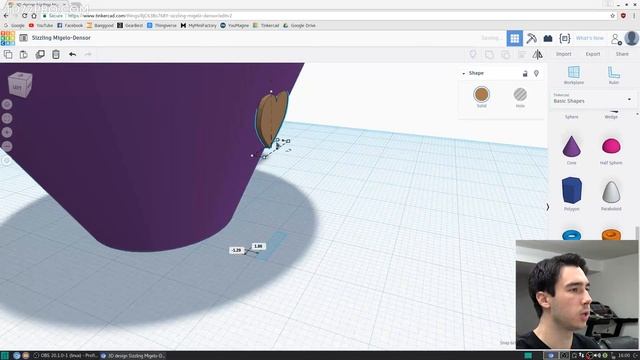Click the view cube
The height and width of the screenshot is (360, 640).
click(x=20, y=84)
